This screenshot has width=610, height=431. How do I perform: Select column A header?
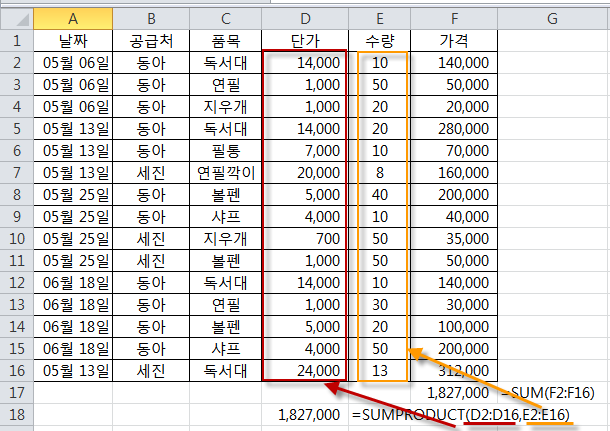(73, 19)
